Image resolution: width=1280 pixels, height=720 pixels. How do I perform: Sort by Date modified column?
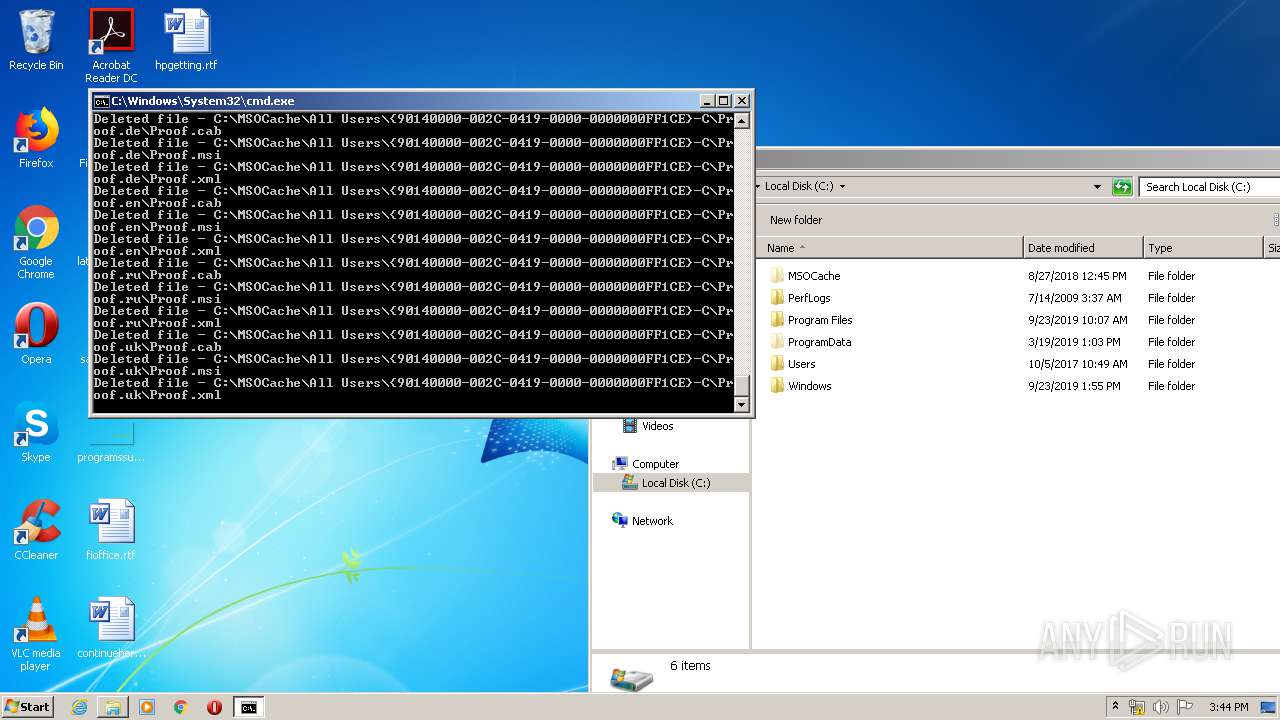click(1084, 248)
